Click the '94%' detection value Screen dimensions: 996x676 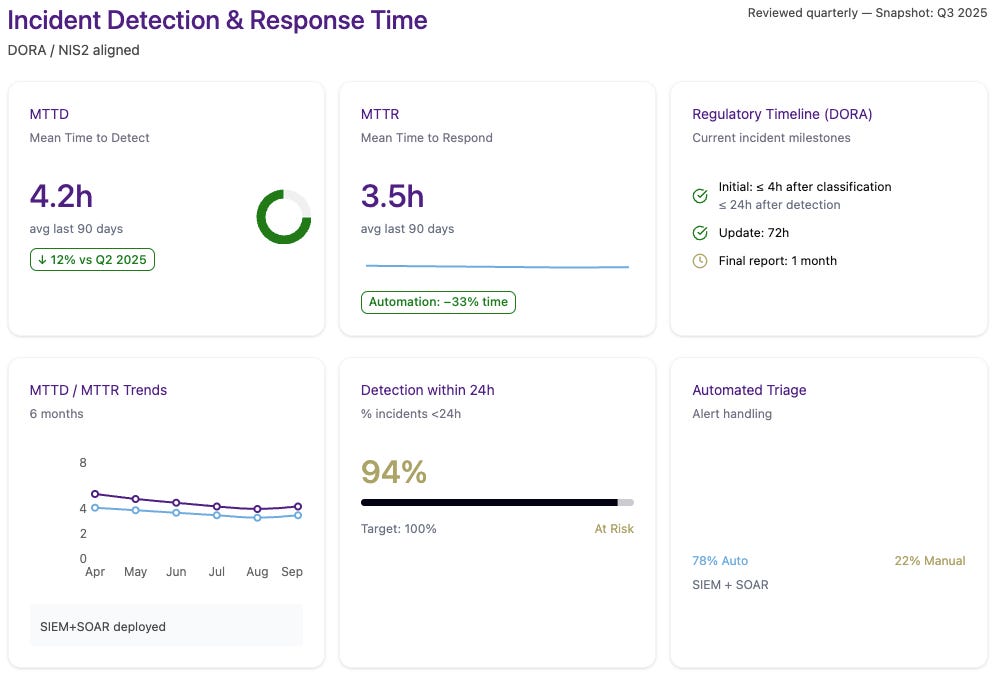(394, 472)
